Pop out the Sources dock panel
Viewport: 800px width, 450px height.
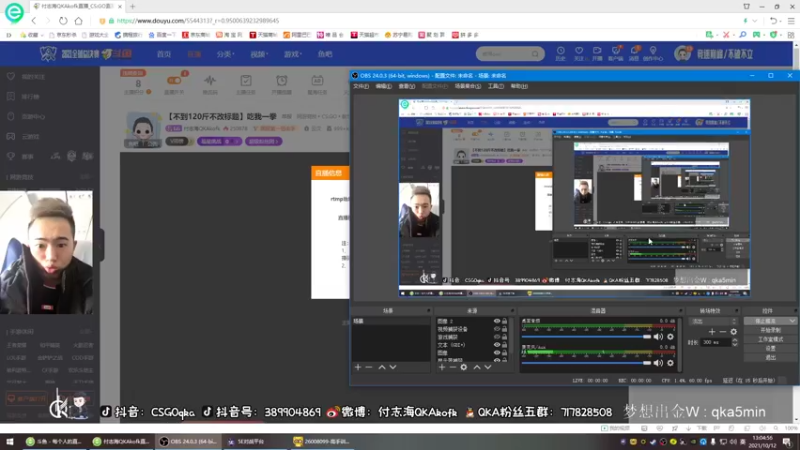[512, 311]
